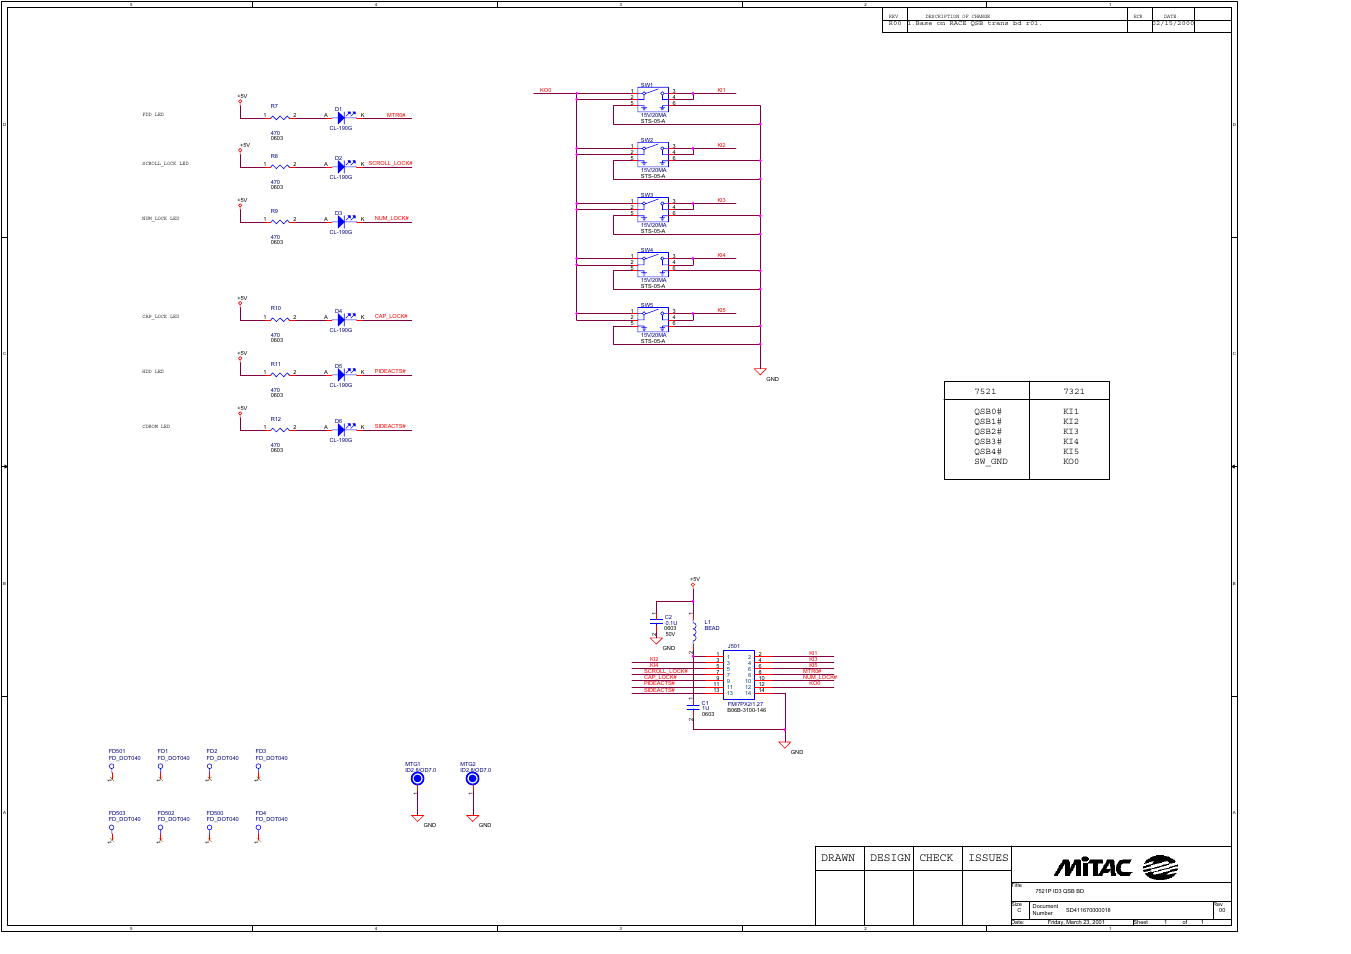The height and width of the screenshot is (954, 1351).
Task: Click the KO0 net label left of SW1
Action: (545, 90)
